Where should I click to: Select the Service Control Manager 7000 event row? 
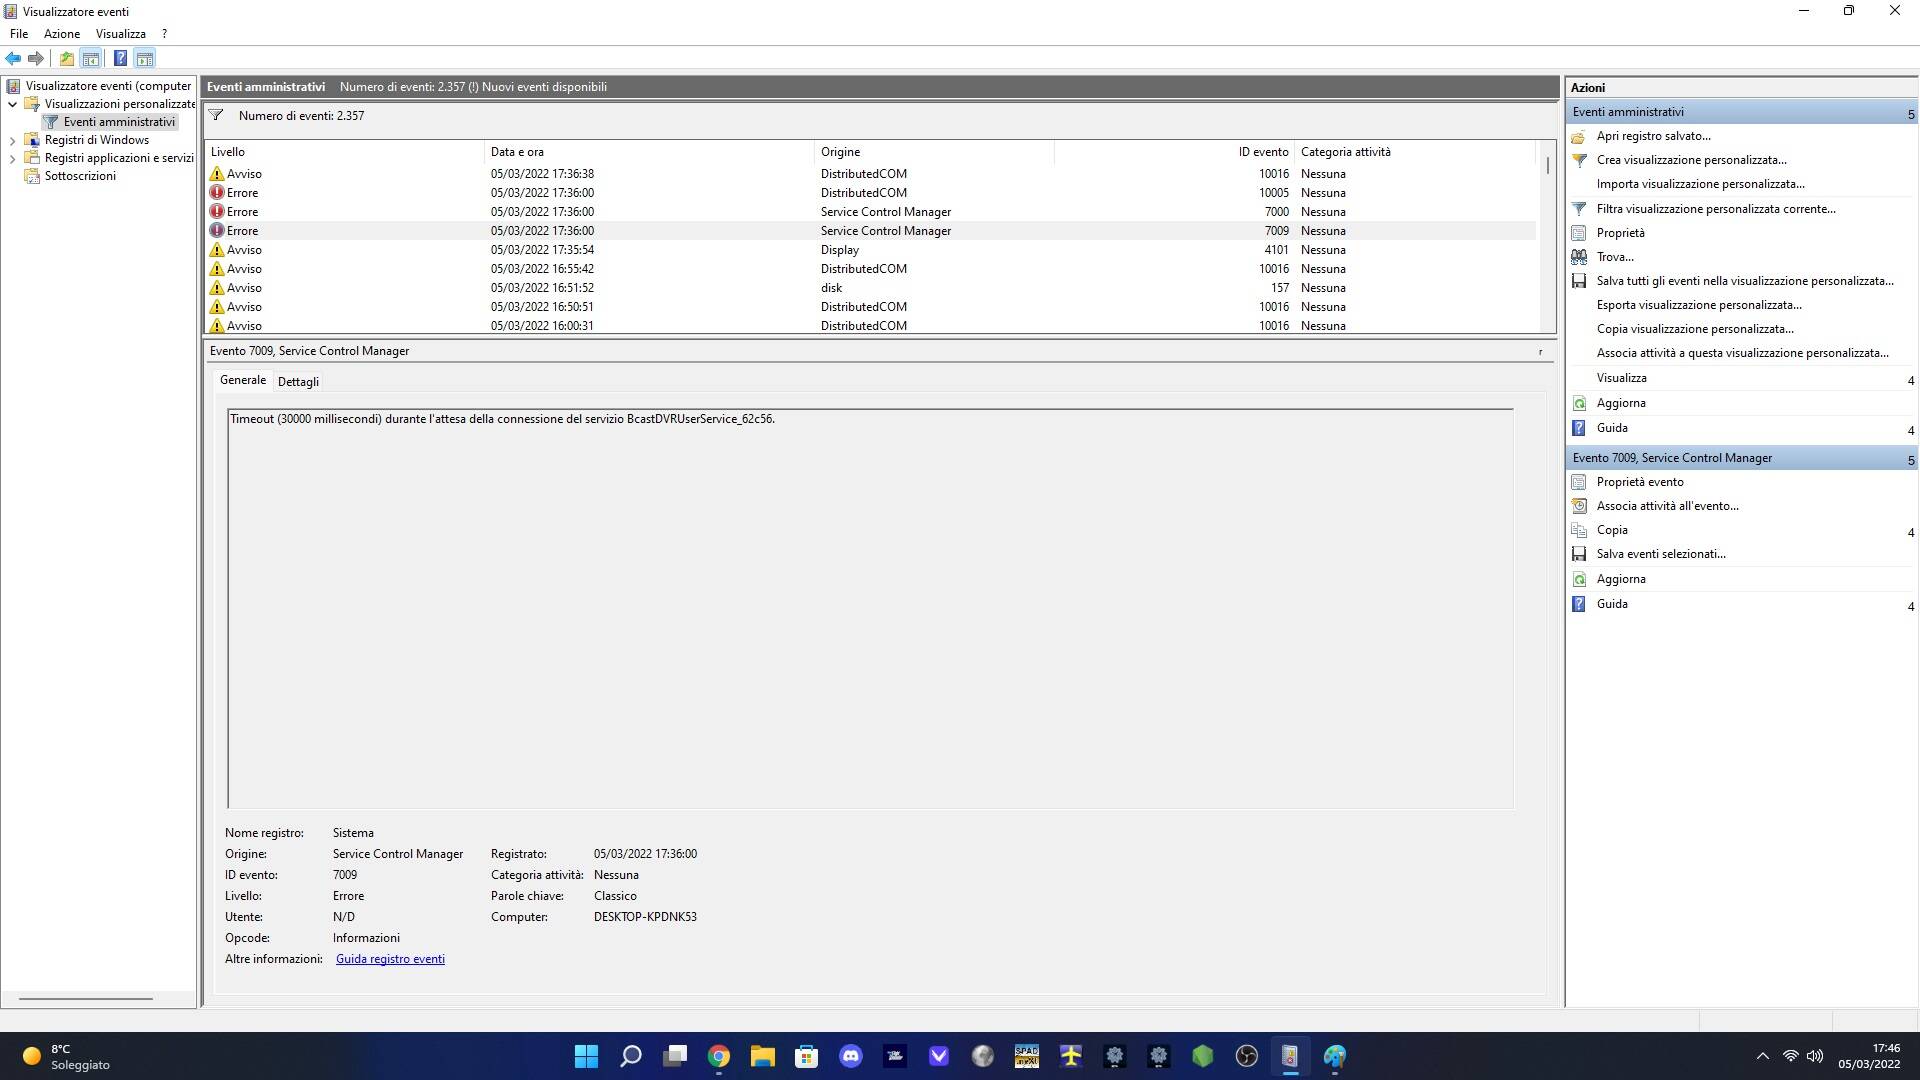point(870,212)
